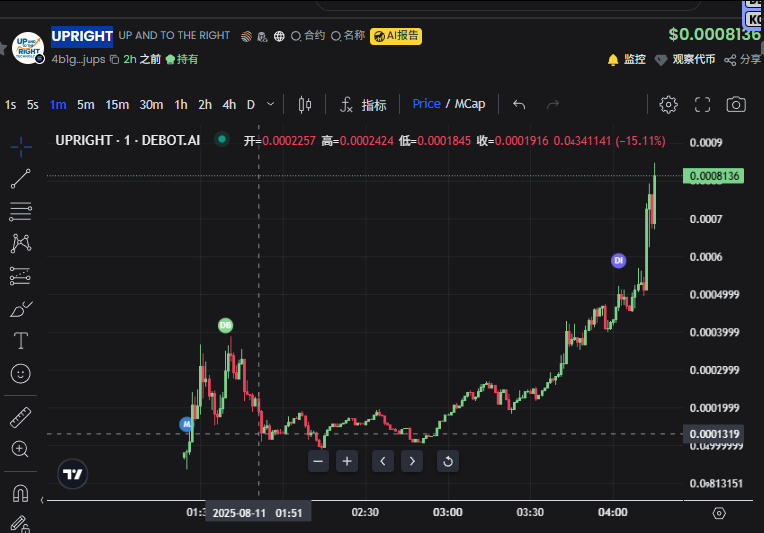
Task: Reset the chart view
Action: pos(448,461)
